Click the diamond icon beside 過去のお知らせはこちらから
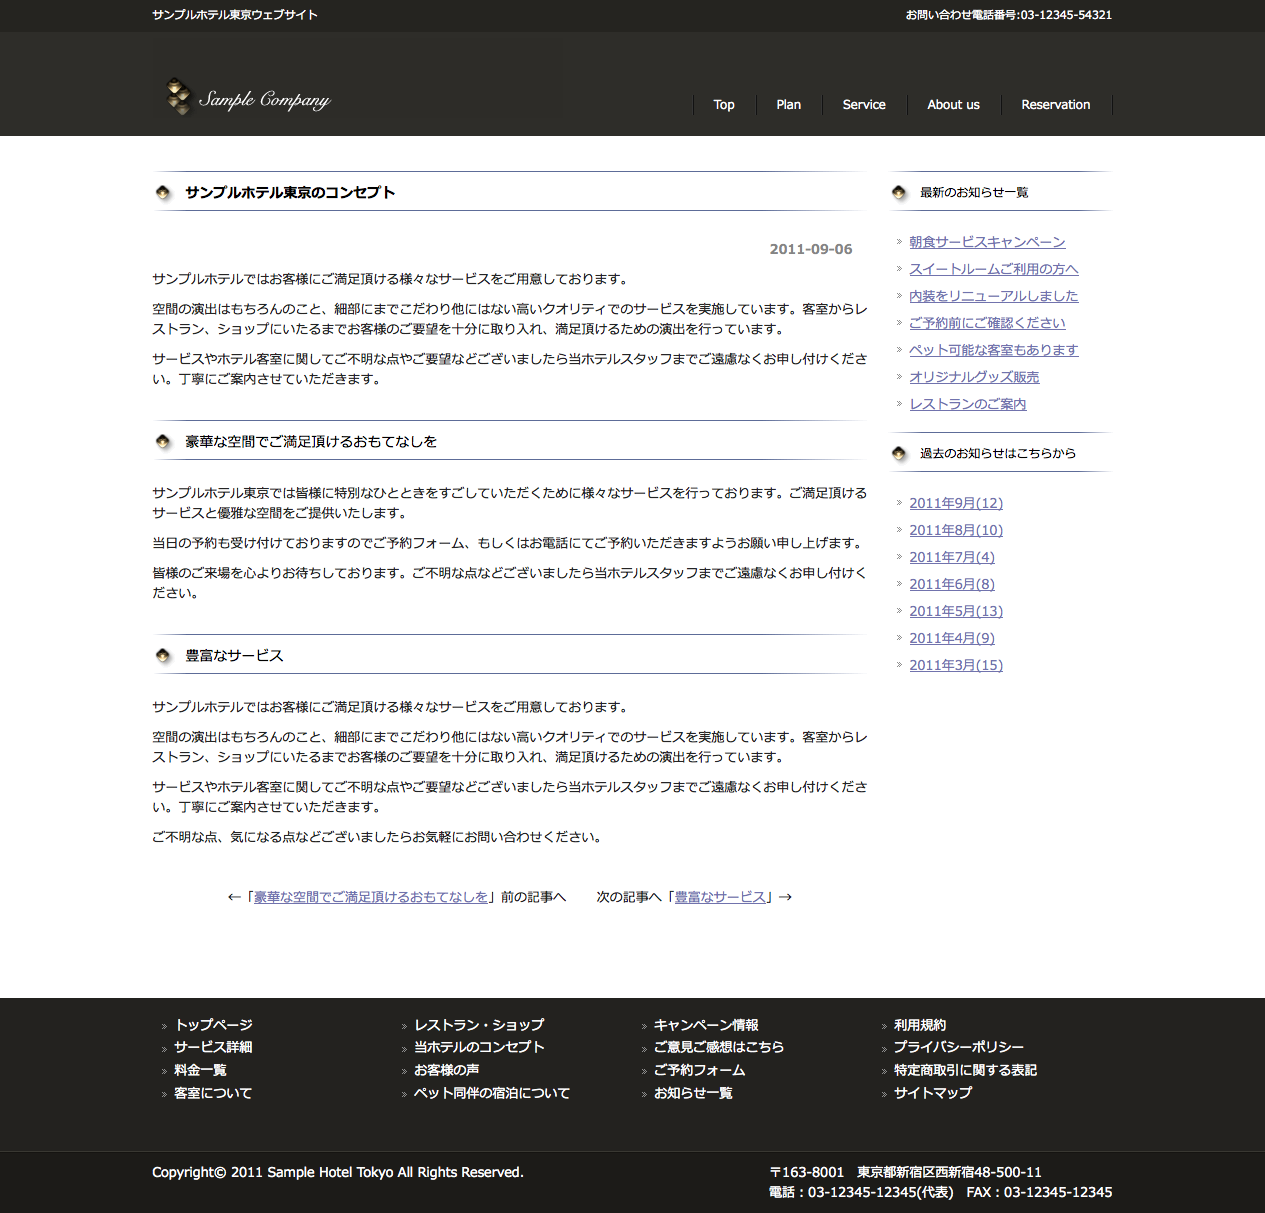This screenshot has width=1265, height=1213. [x=899, y=453]
